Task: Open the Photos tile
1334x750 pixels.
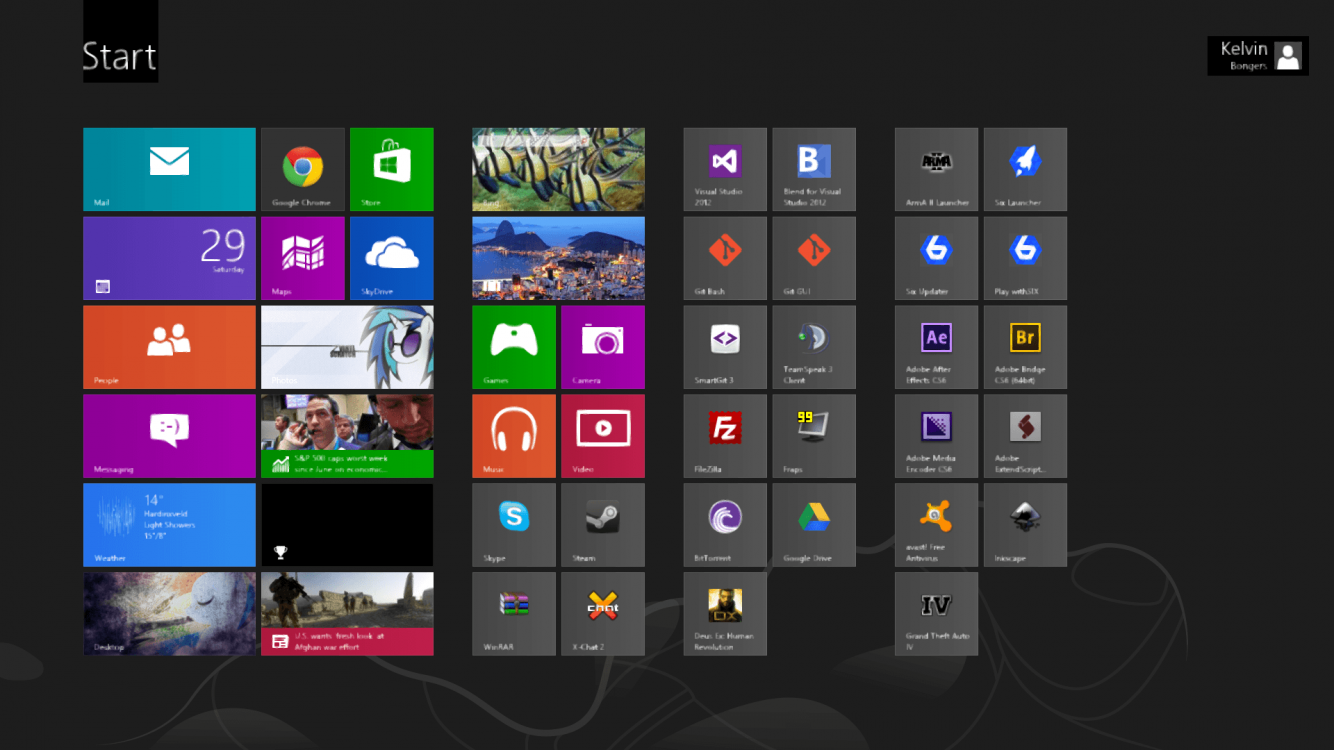Action: tap(347, 347)
